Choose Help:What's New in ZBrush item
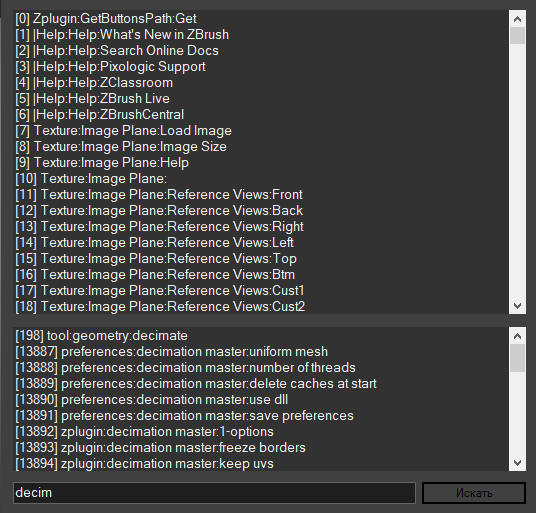 tap(122, 35)
